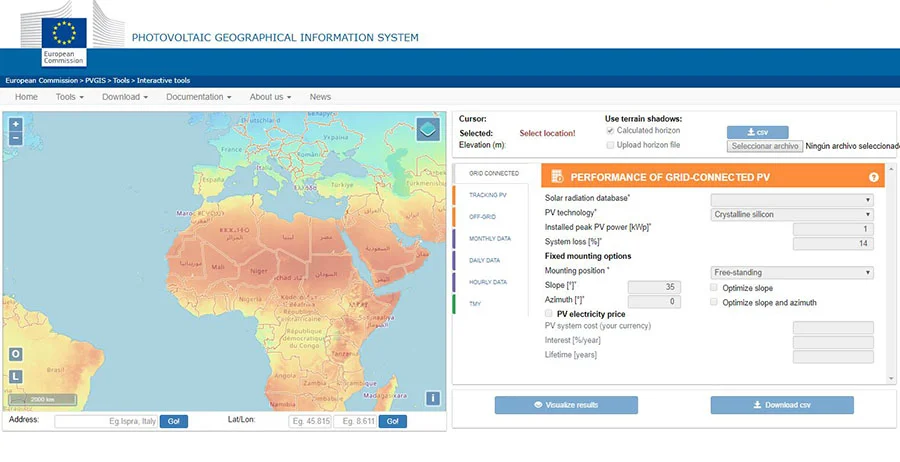900x462 pixels.
Task: Expand the About us menu
Action: (270, 97)
